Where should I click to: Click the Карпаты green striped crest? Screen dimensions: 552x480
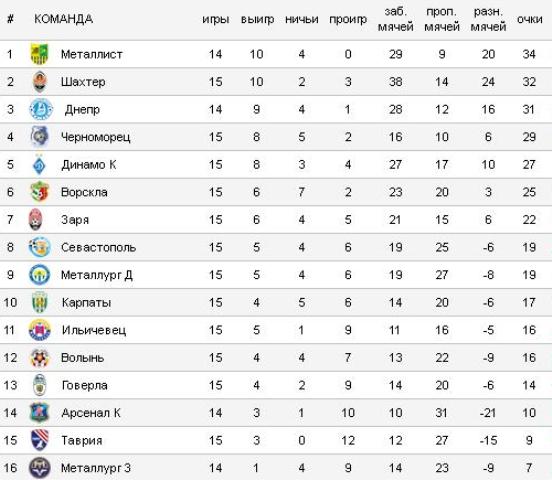tap(39, 303)
